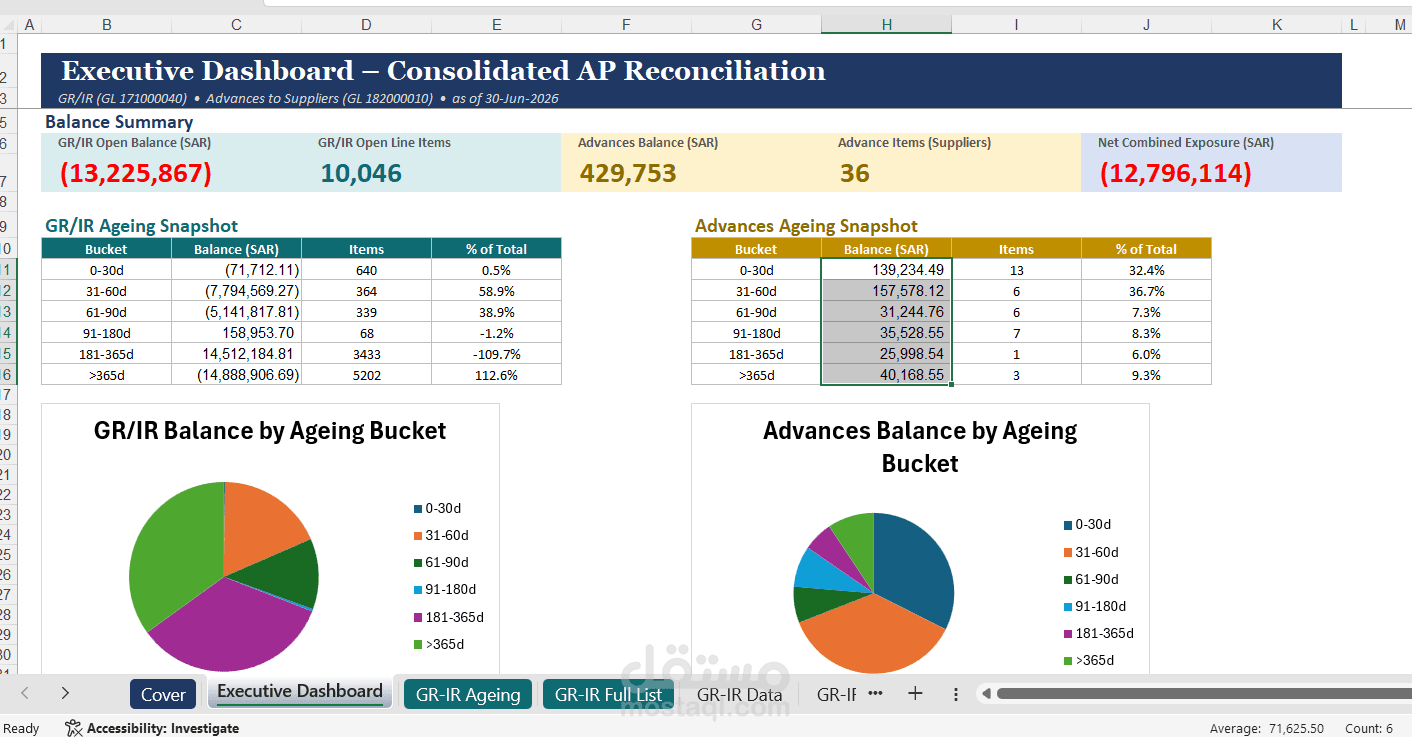This screenshot has width=1412, height=737.
Task: Click the Balance Summary heading
Action: point(119,122)
